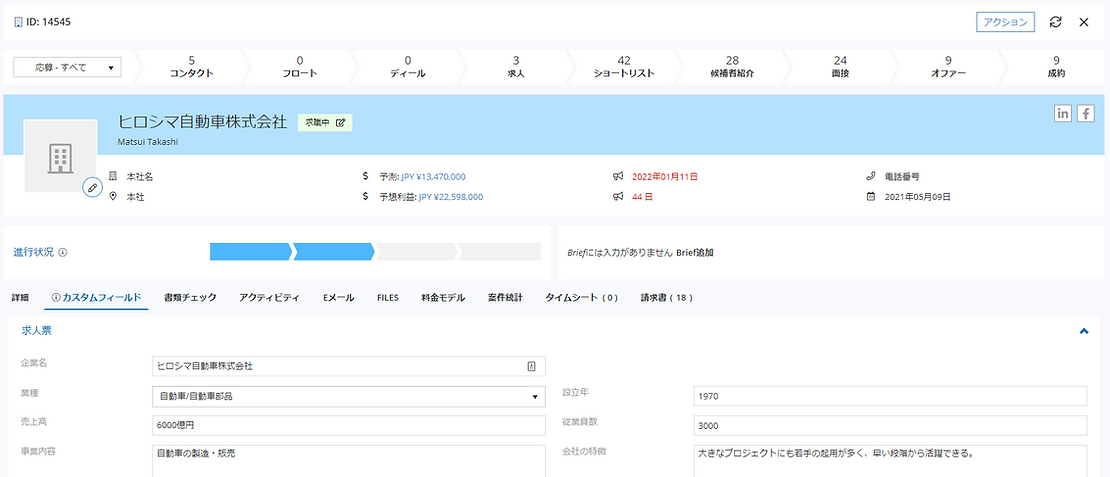Click the Brief追加 link

[695, 253]
